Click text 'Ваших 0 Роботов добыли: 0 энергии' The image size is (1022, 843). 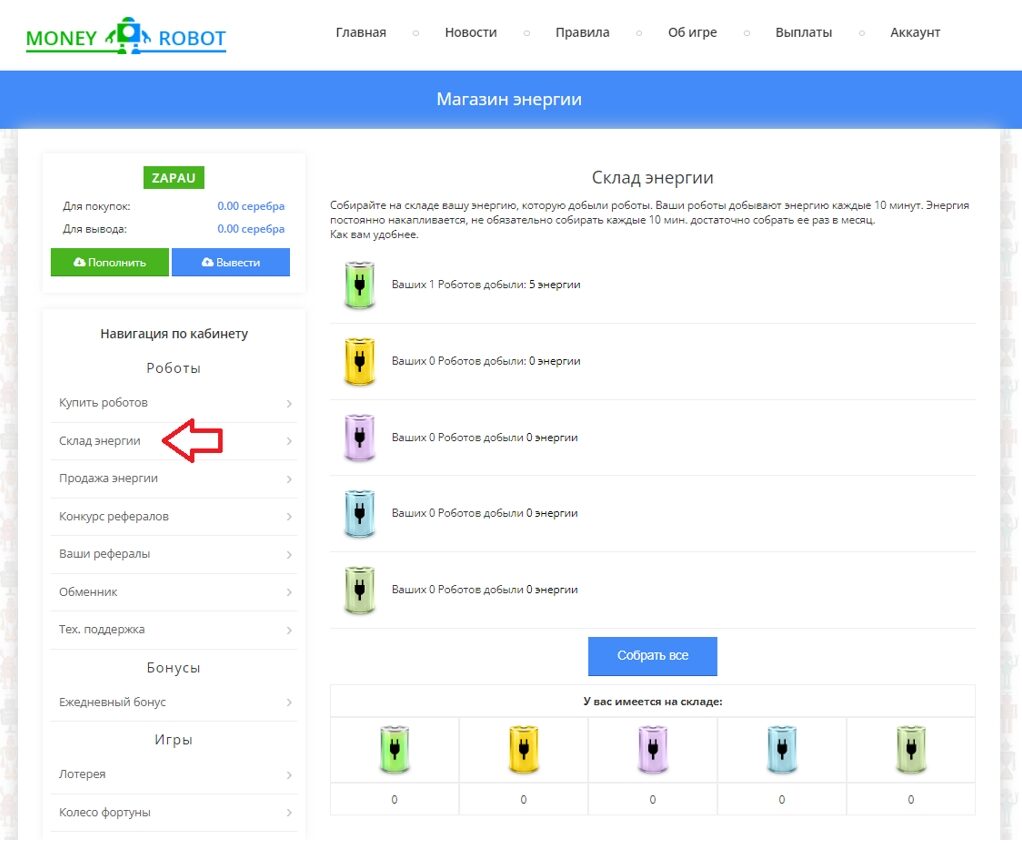tap(486, 361)
